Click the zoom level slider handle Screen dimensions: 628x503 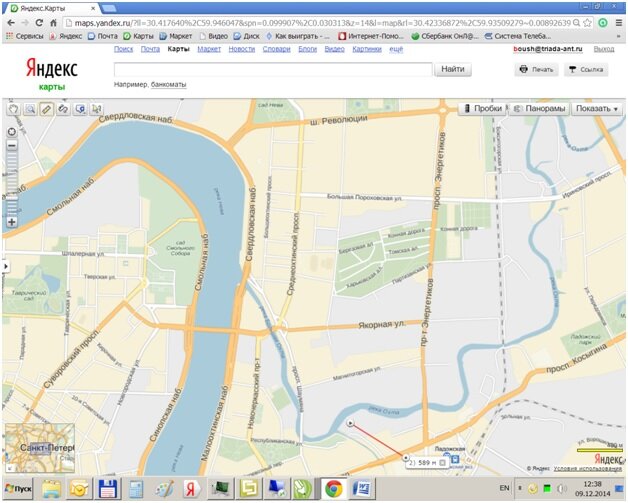[x=12, y=197]
